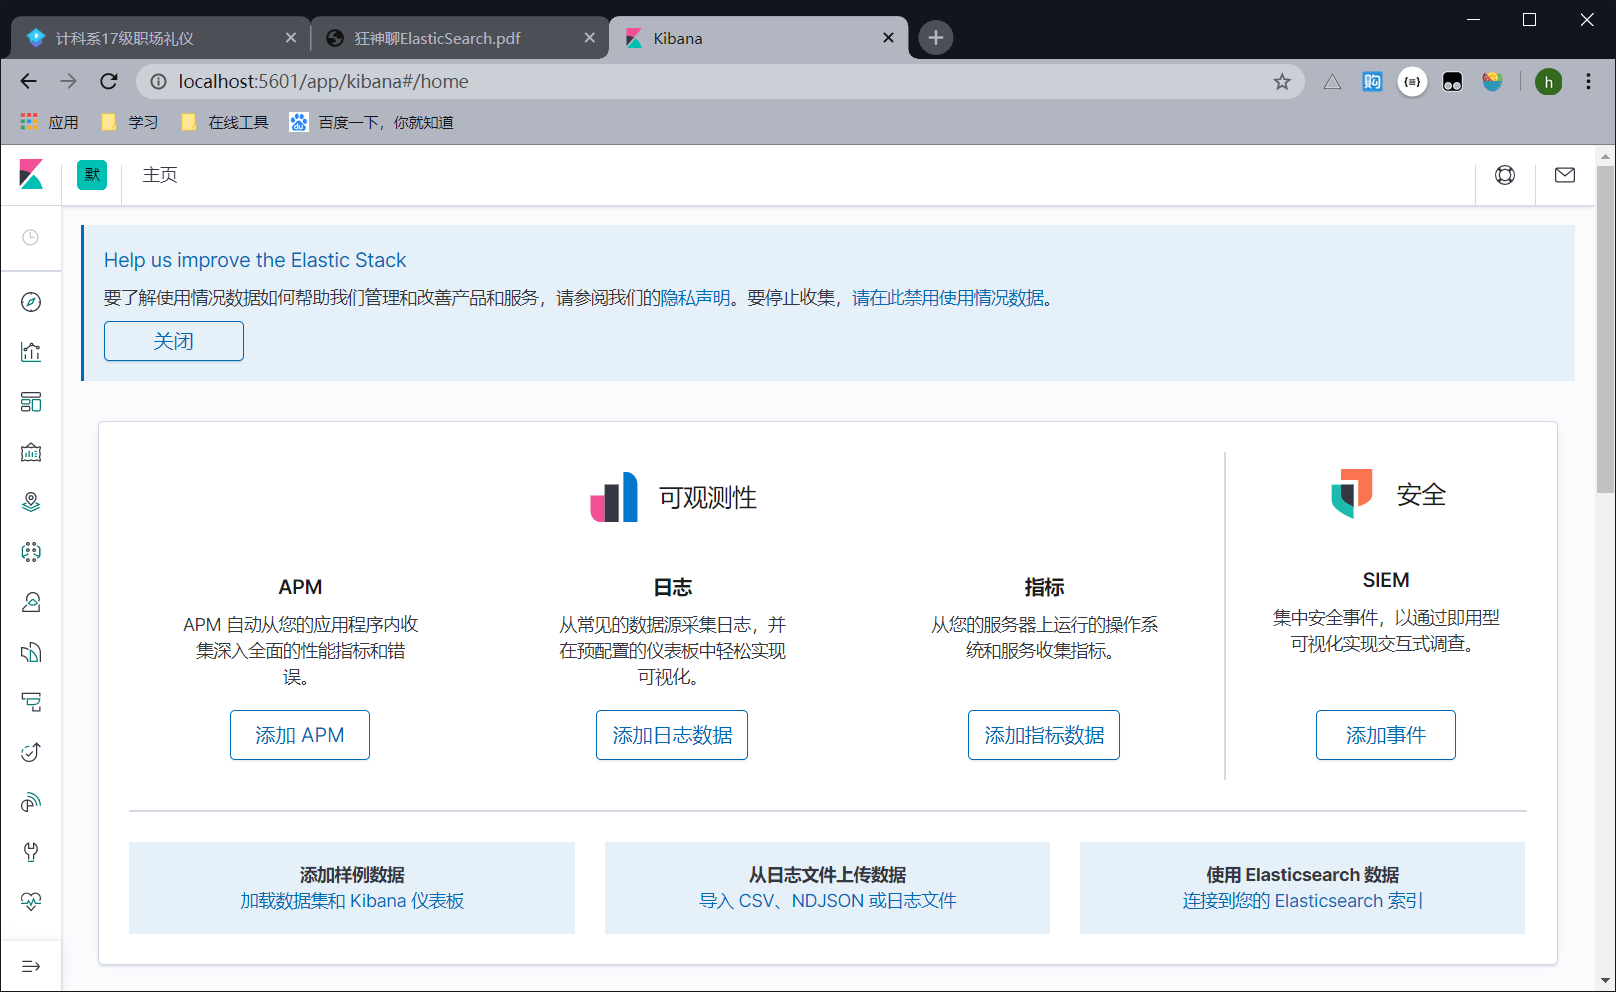1616x992 pixels.
Task: Focus the address bar URL
Action: click(x=720, y=81)
